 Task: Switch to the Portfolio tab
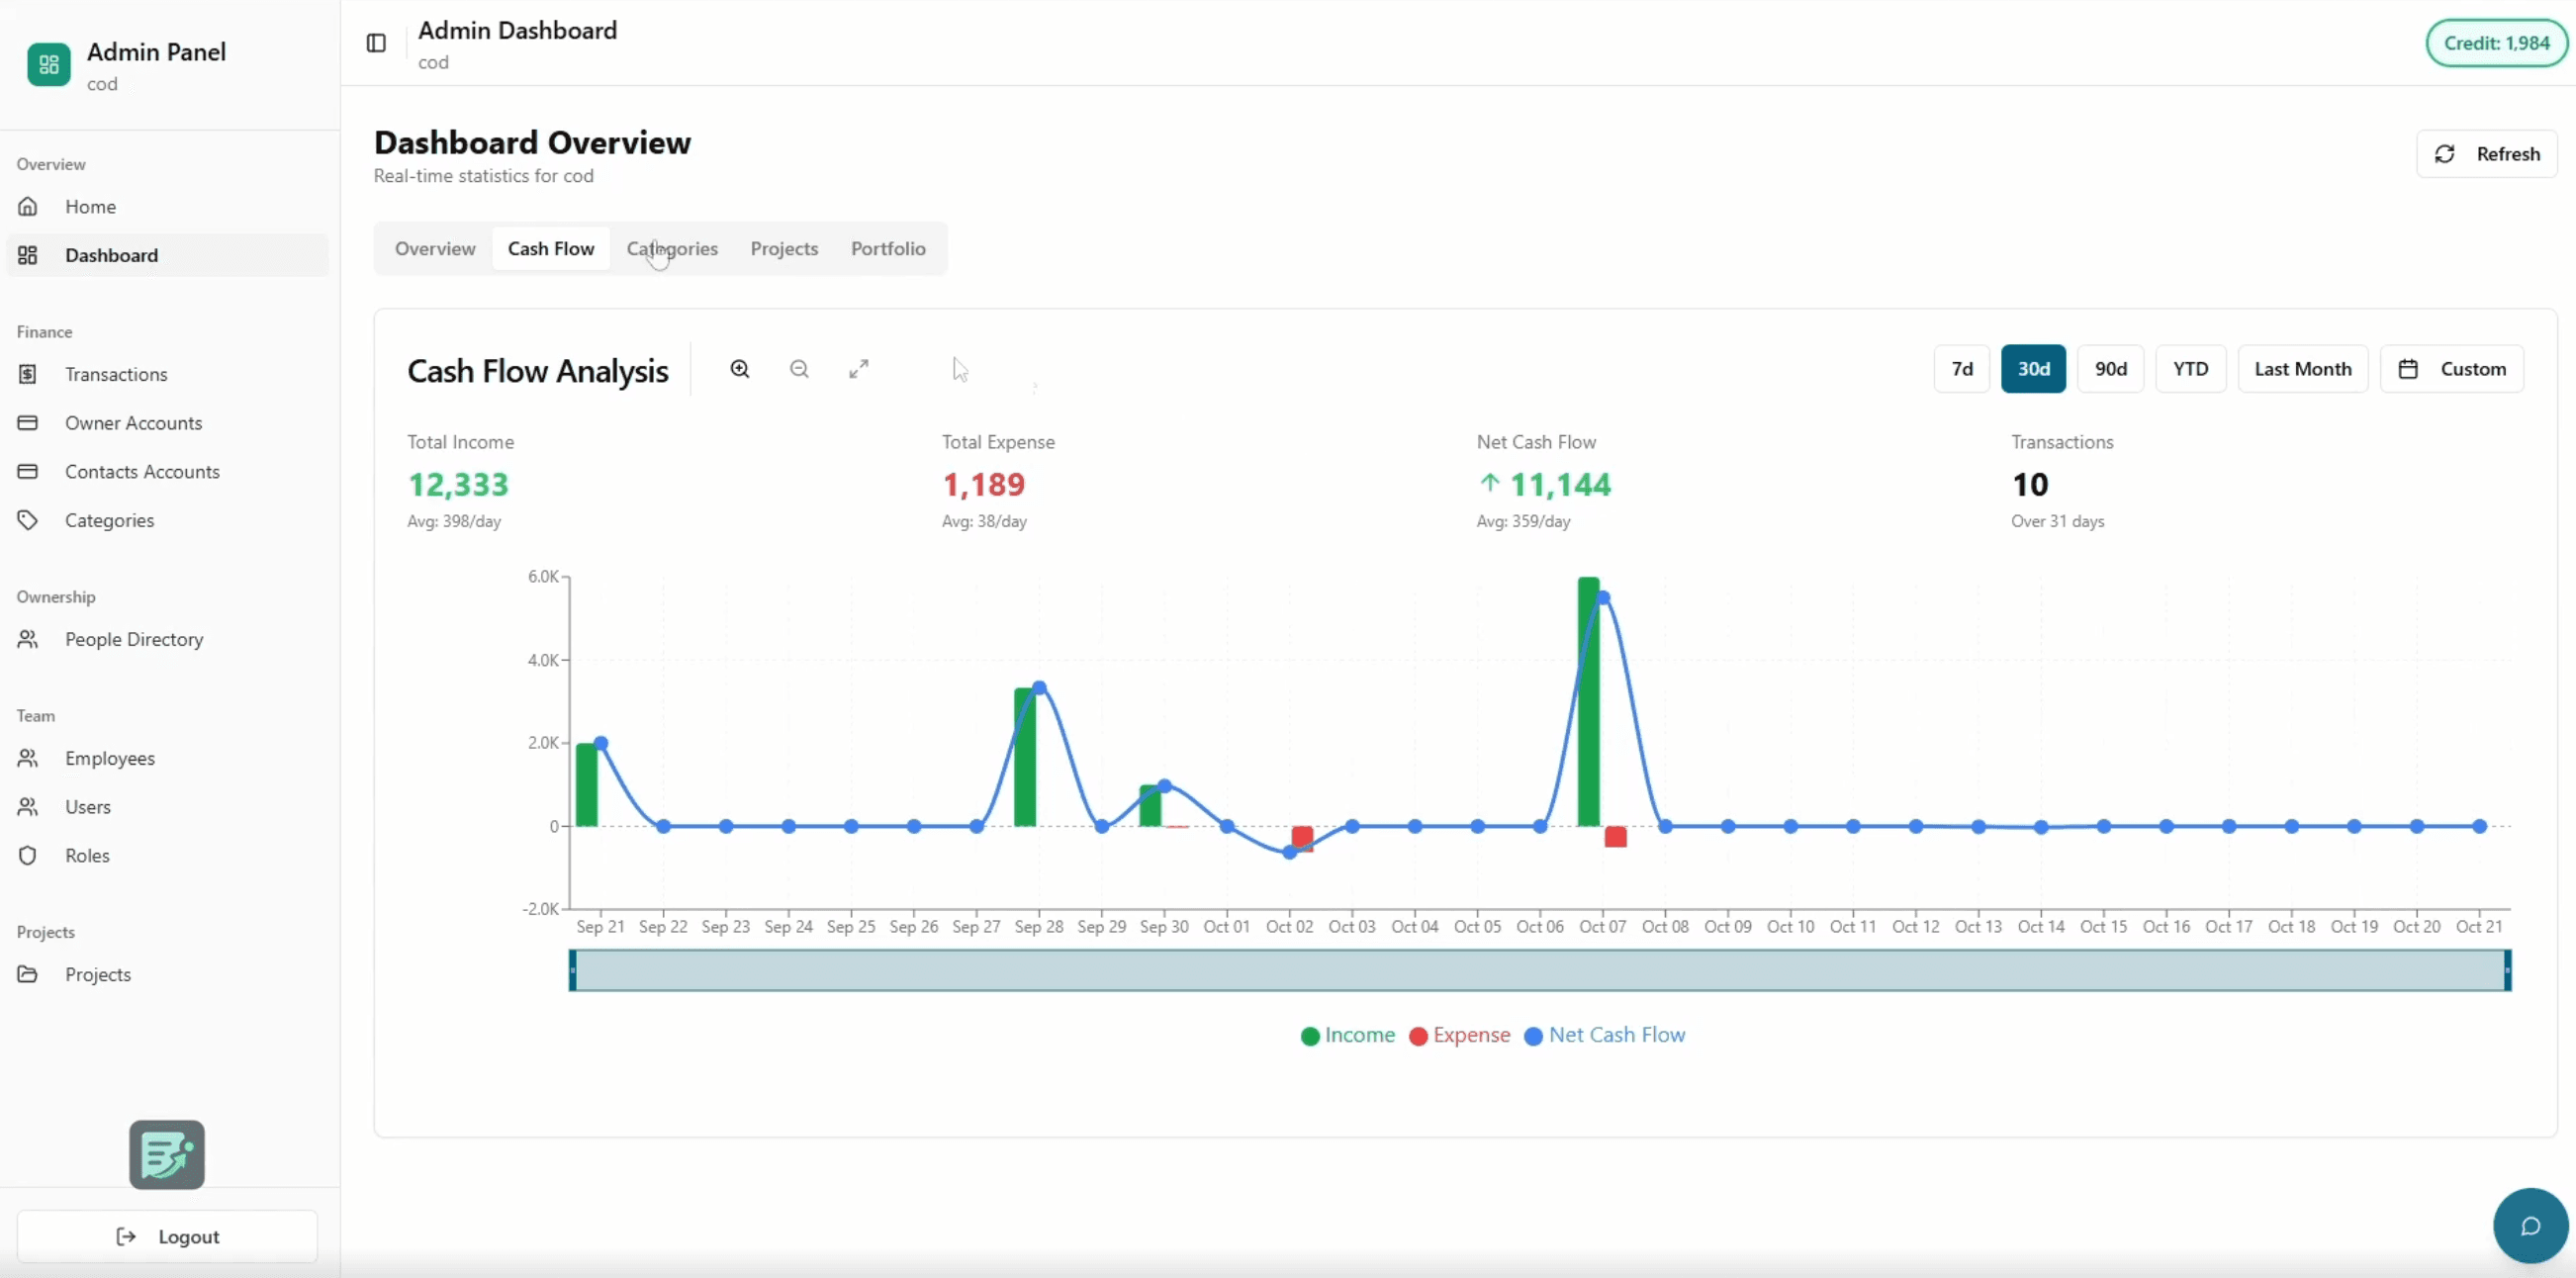pyautogui.click(x=888, y=249)
